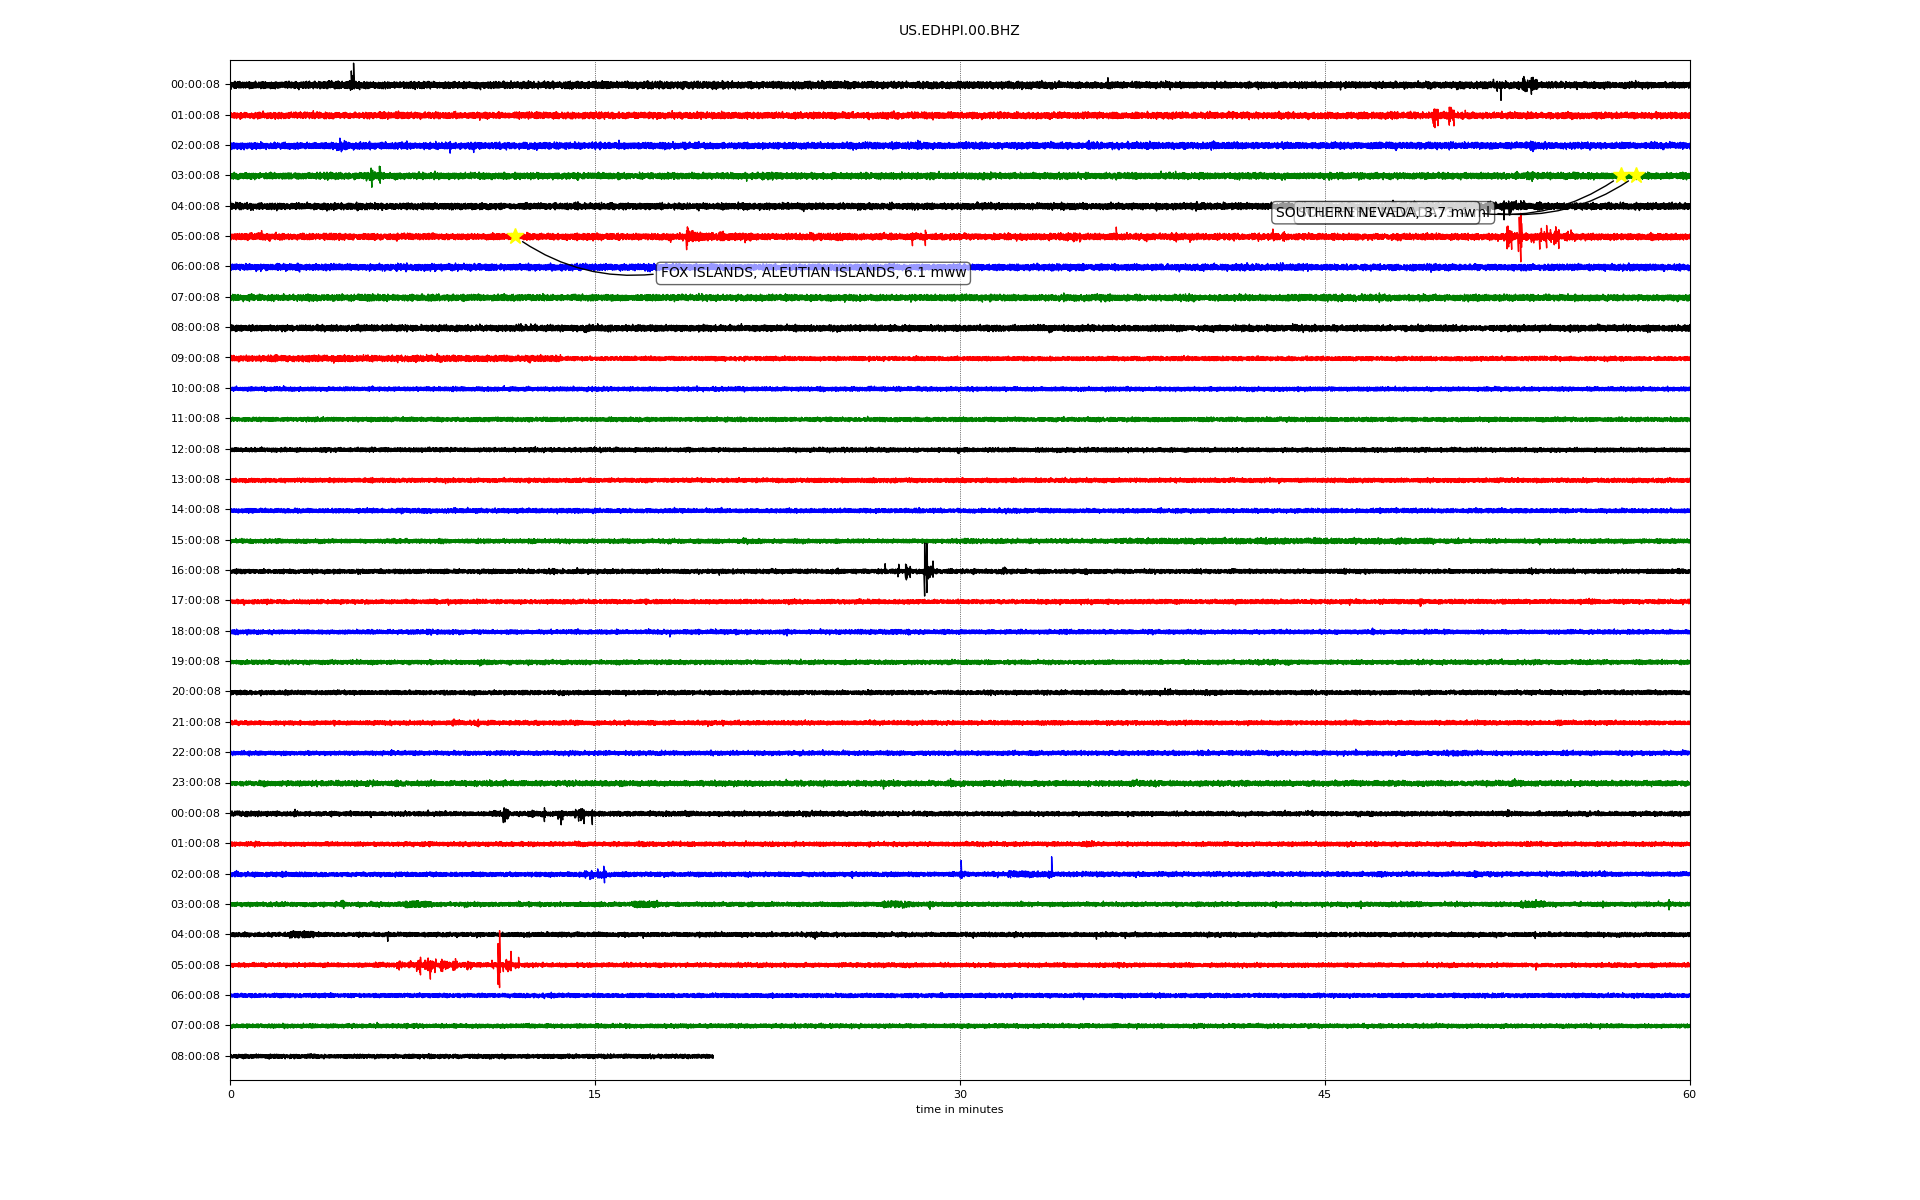Image resolution: width=1920 pixels, height=1200 pixels.
Task: Click the 'time in minutes' axis label
Action: click(959, 1110)
